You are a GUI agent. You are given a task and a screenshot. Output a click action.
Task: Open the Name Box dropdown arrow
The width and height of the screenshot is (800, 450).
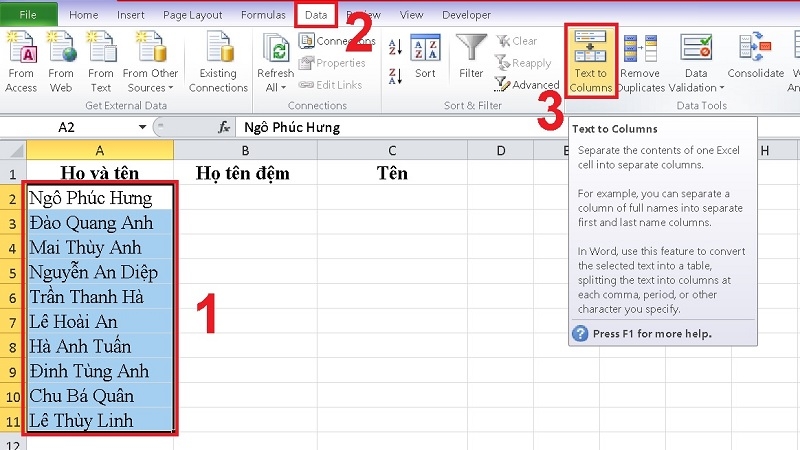142,127
